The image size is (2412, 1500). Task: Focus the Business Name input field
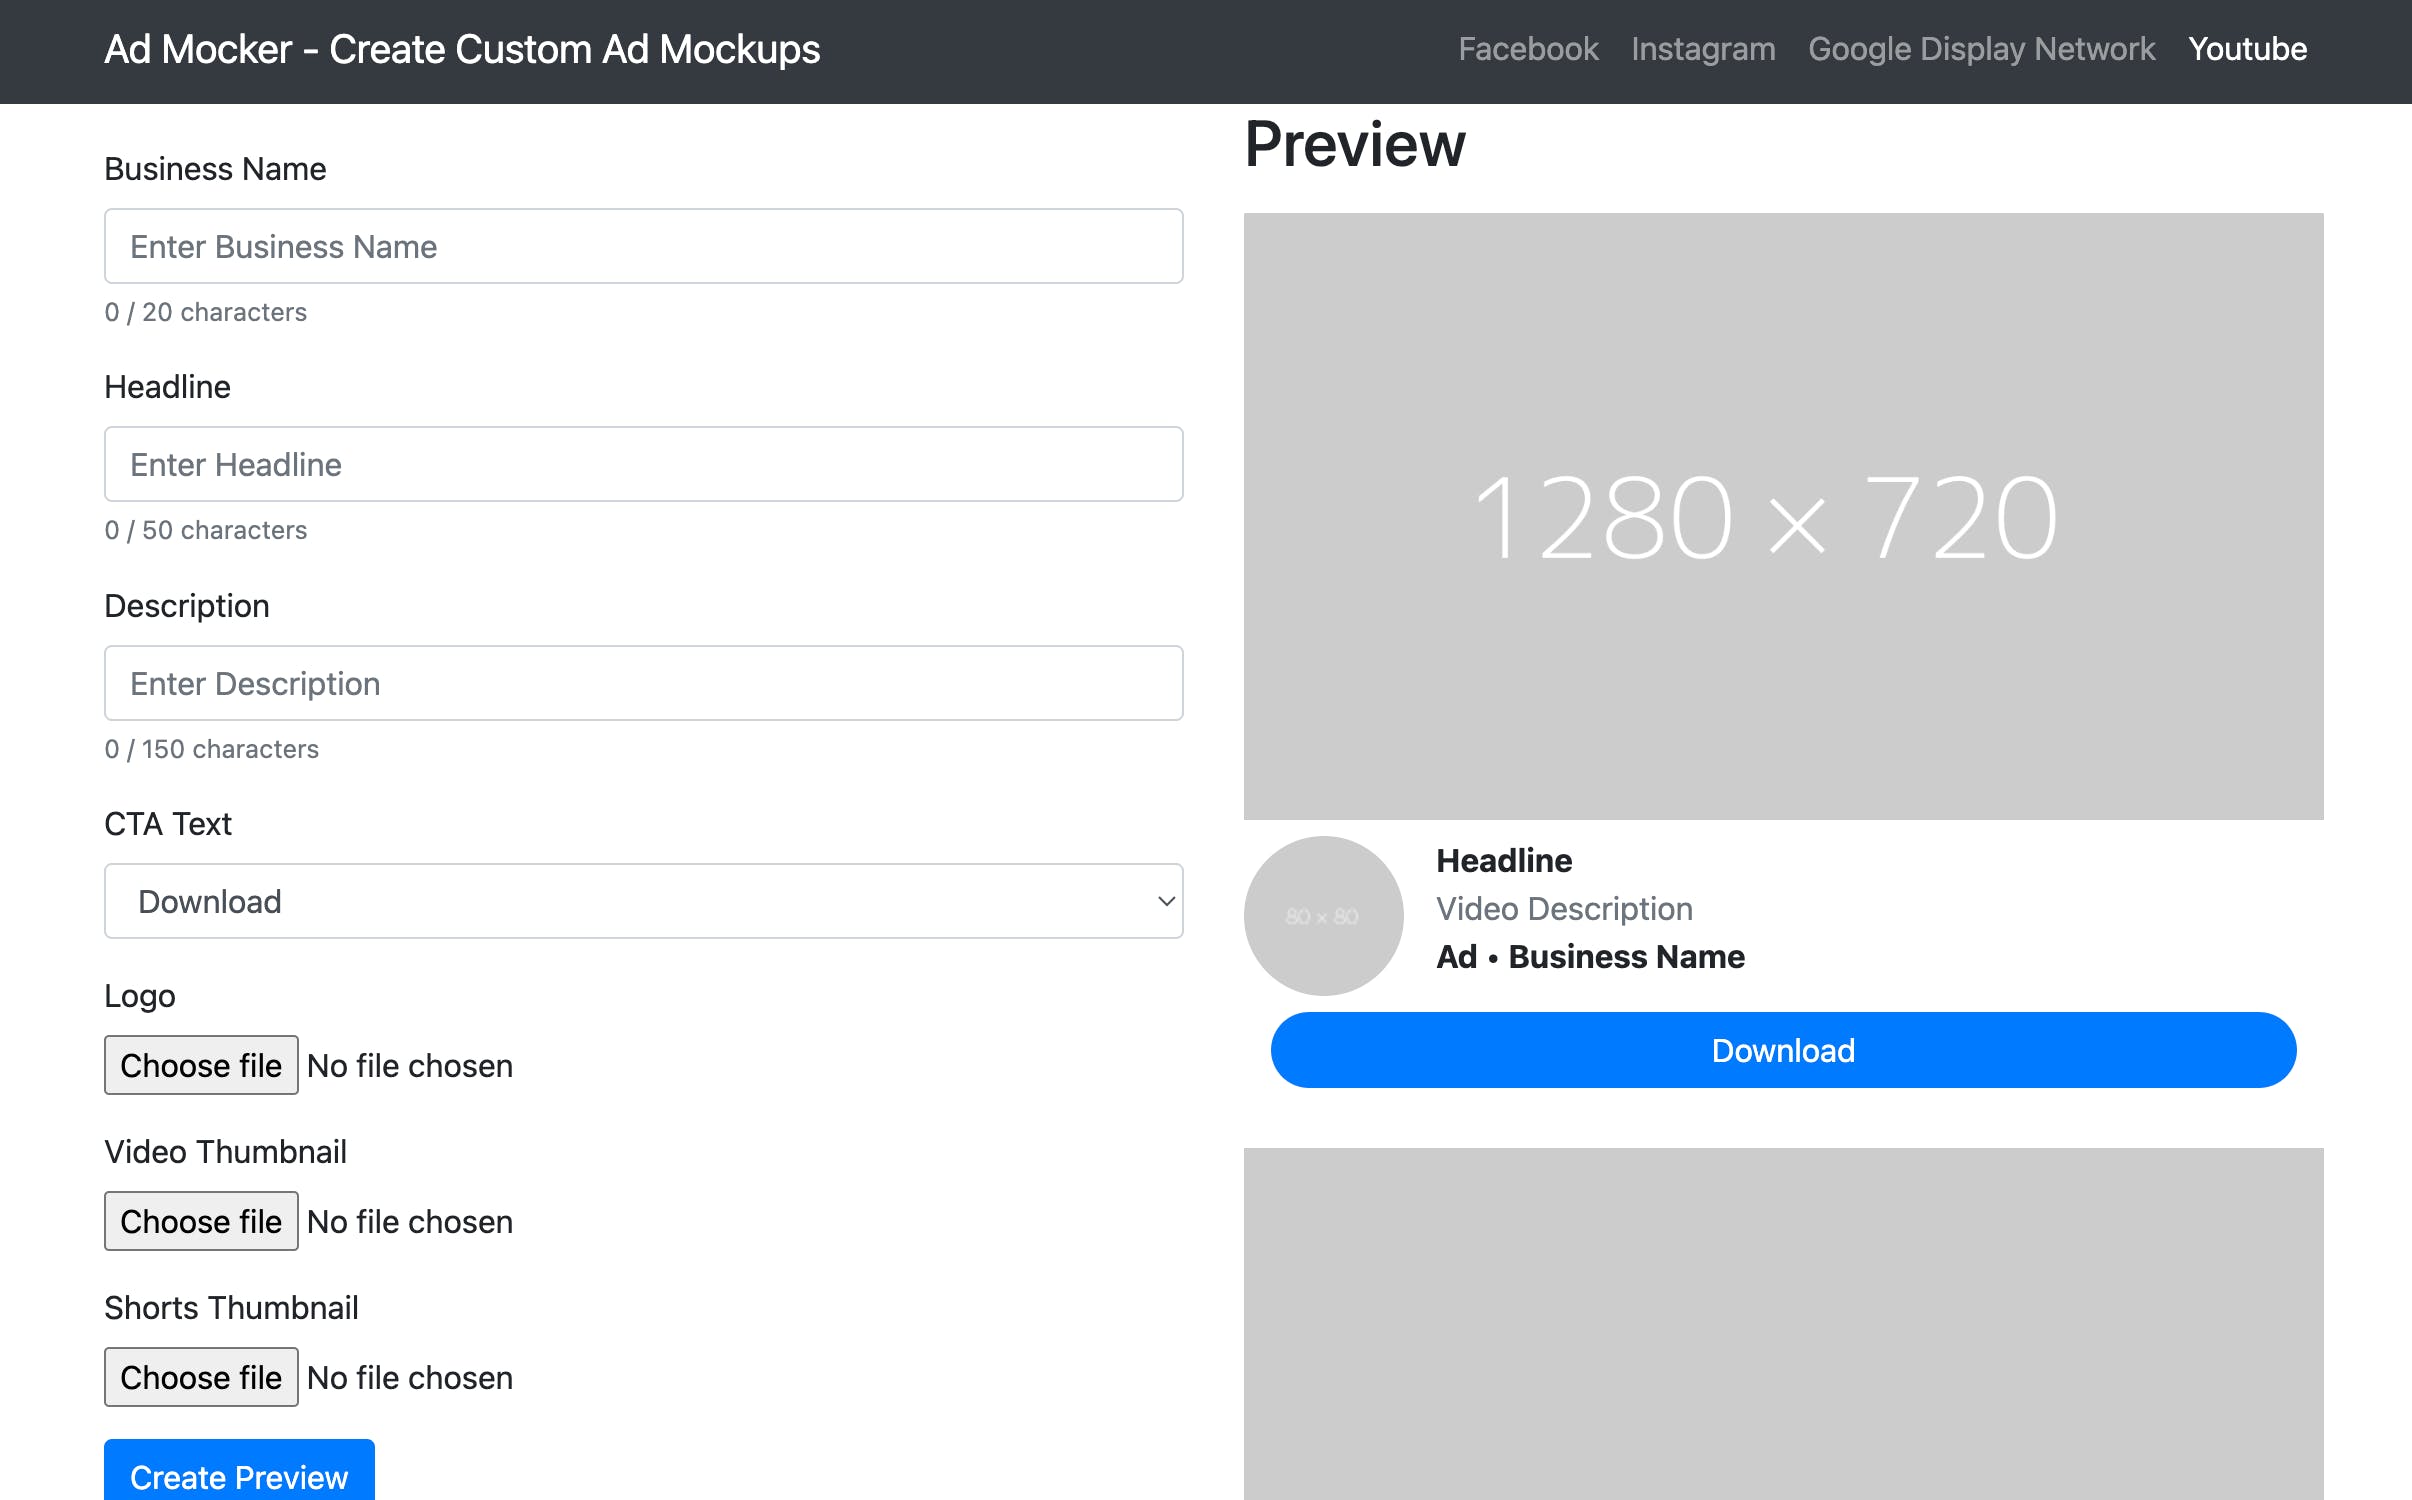click(x=643, y=246)
